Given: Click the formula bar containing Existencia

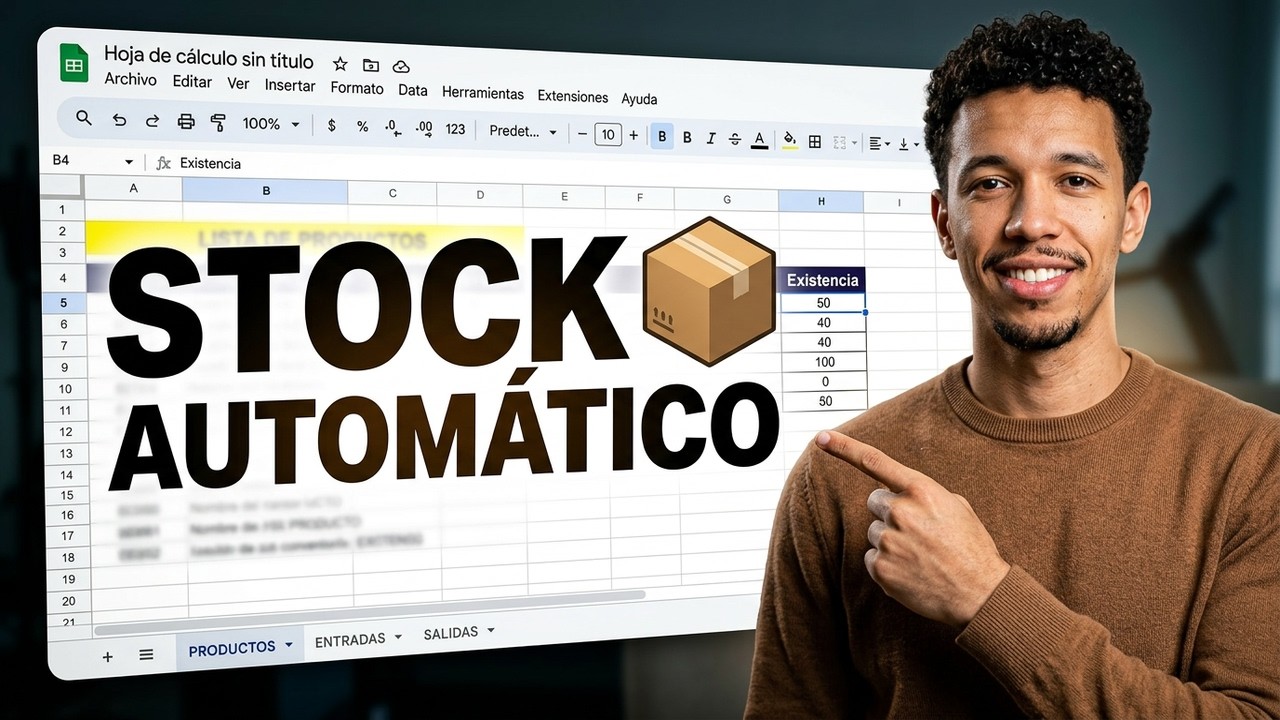Looking at the screenshot, I should [540, 170].
